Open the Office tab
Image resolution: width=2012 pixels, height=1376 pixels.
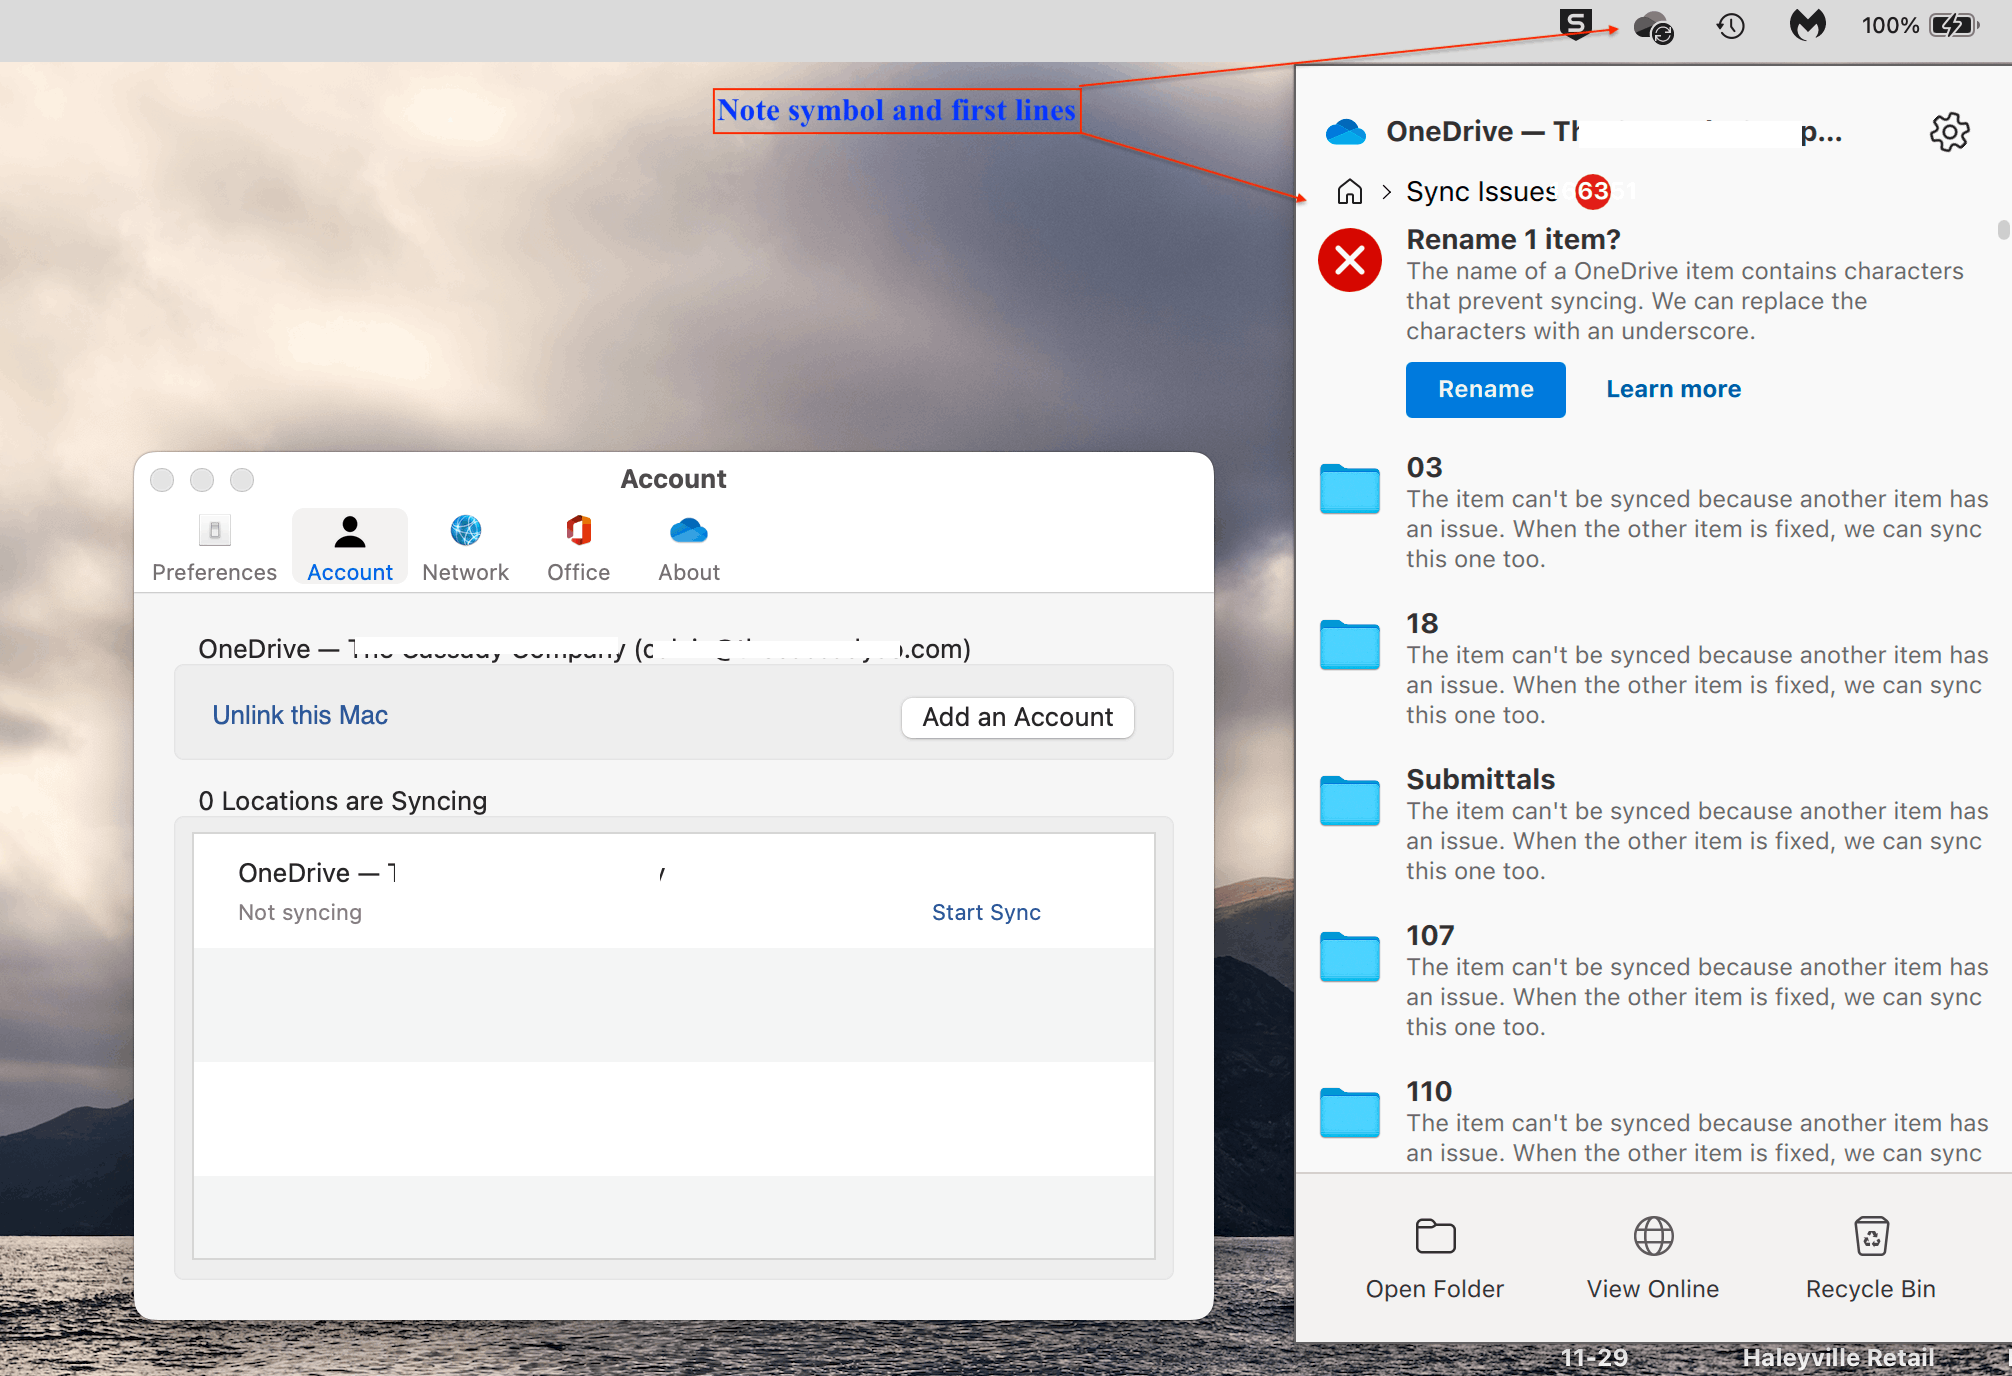(579, 548)
